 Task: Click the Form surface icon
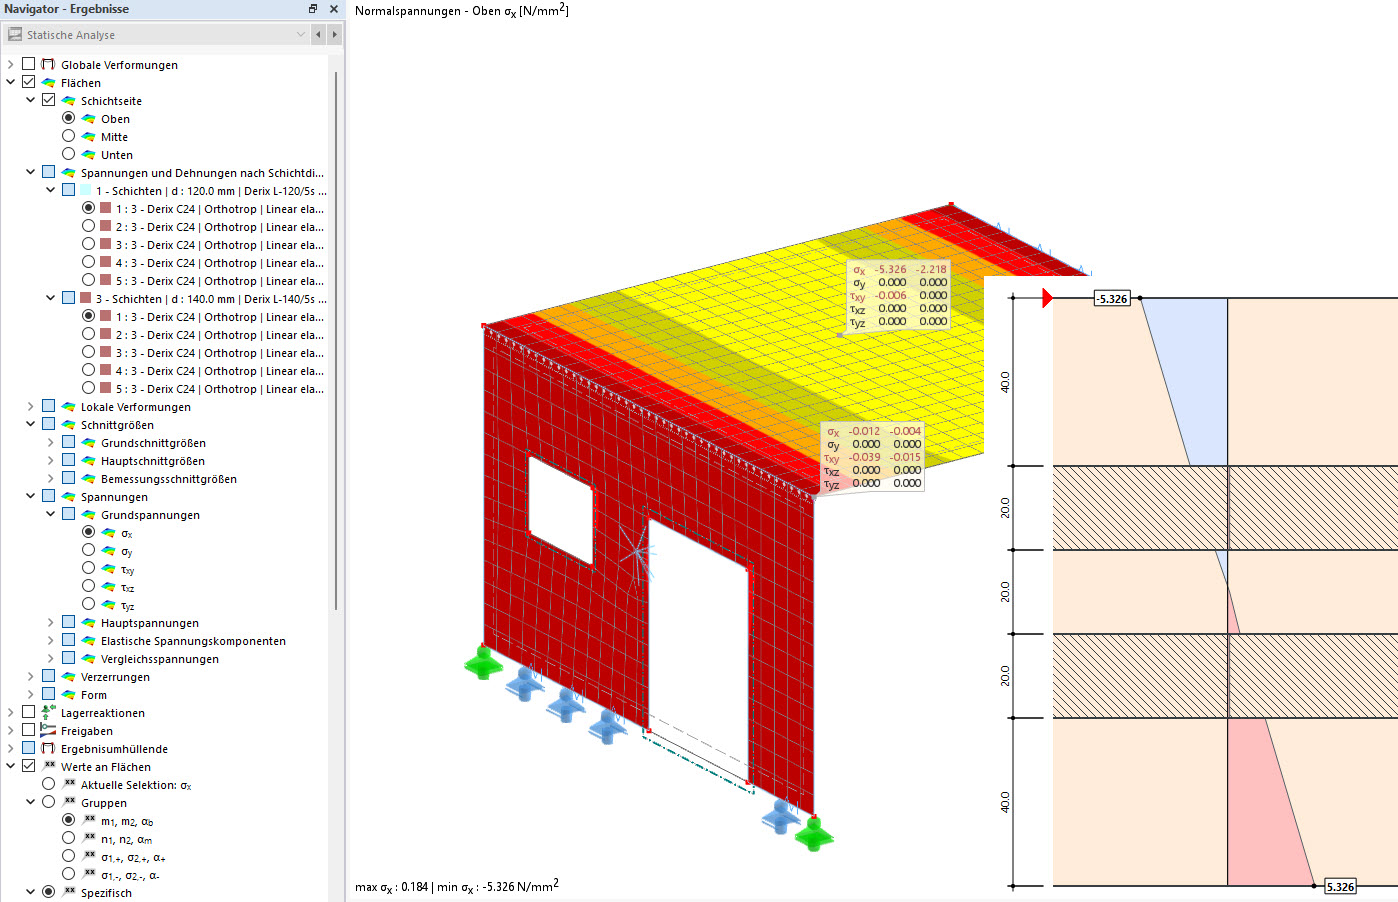click(68, 694)
